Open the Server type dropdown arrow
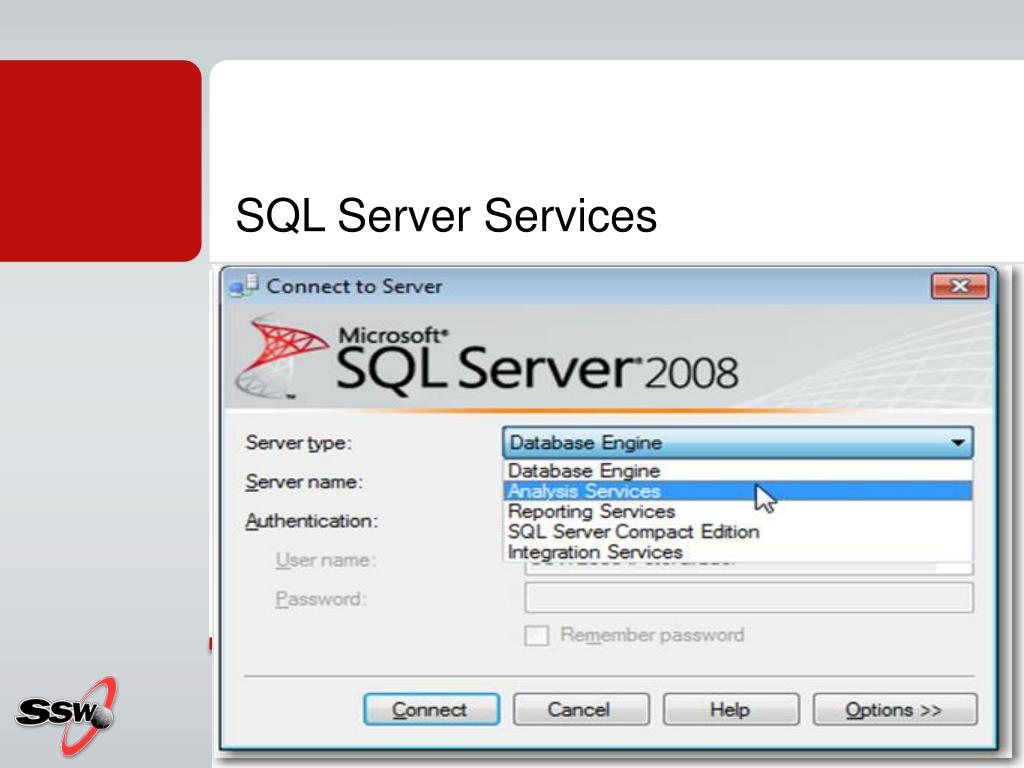The height and width of the screenshot is (768, 1024). (x=957, y=443)
